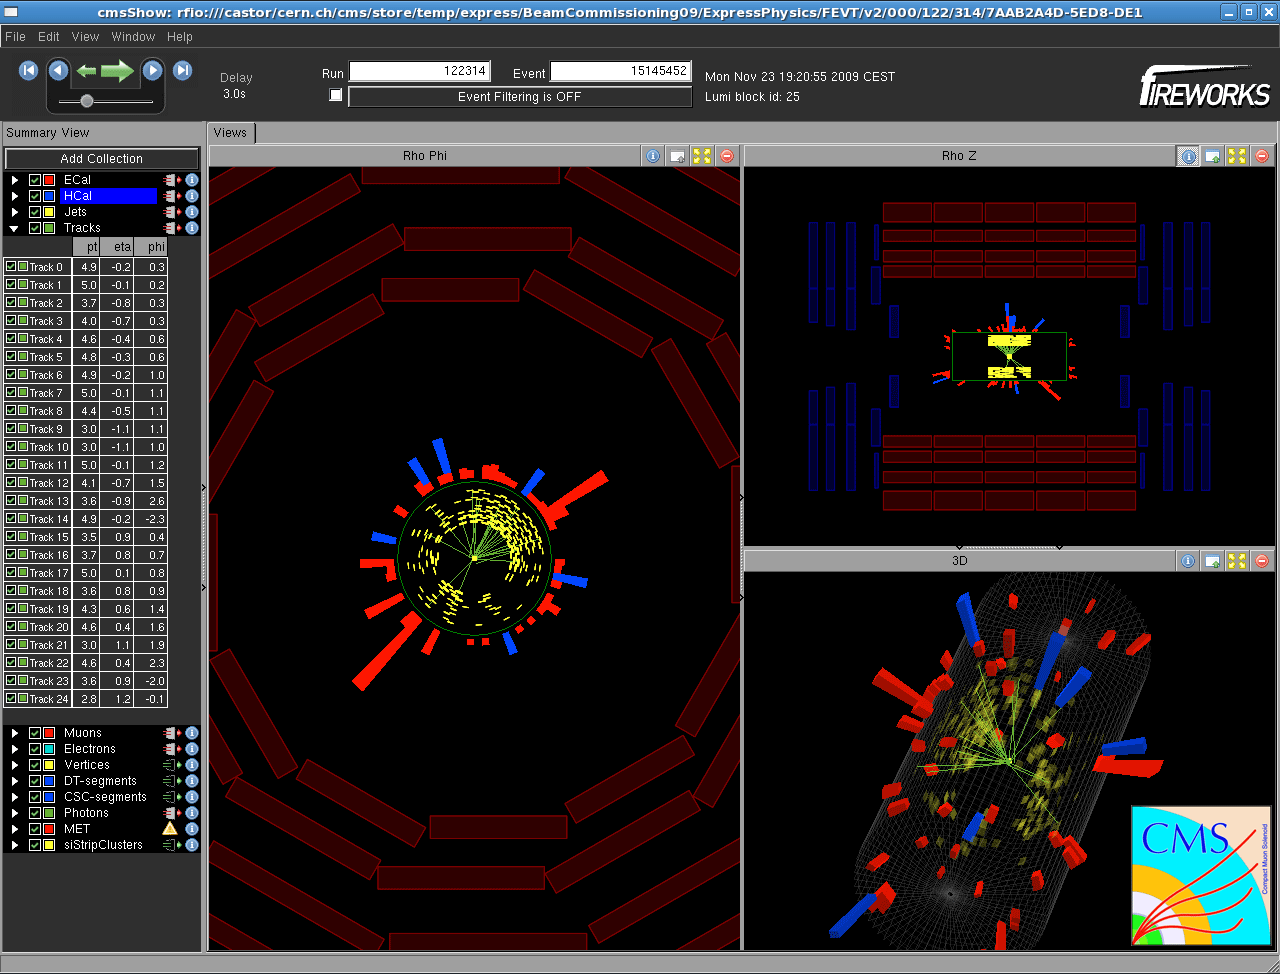1280x974 pixels.
Task: Undock the Rho Z view to new window
Action: [x=1212, y=156]
